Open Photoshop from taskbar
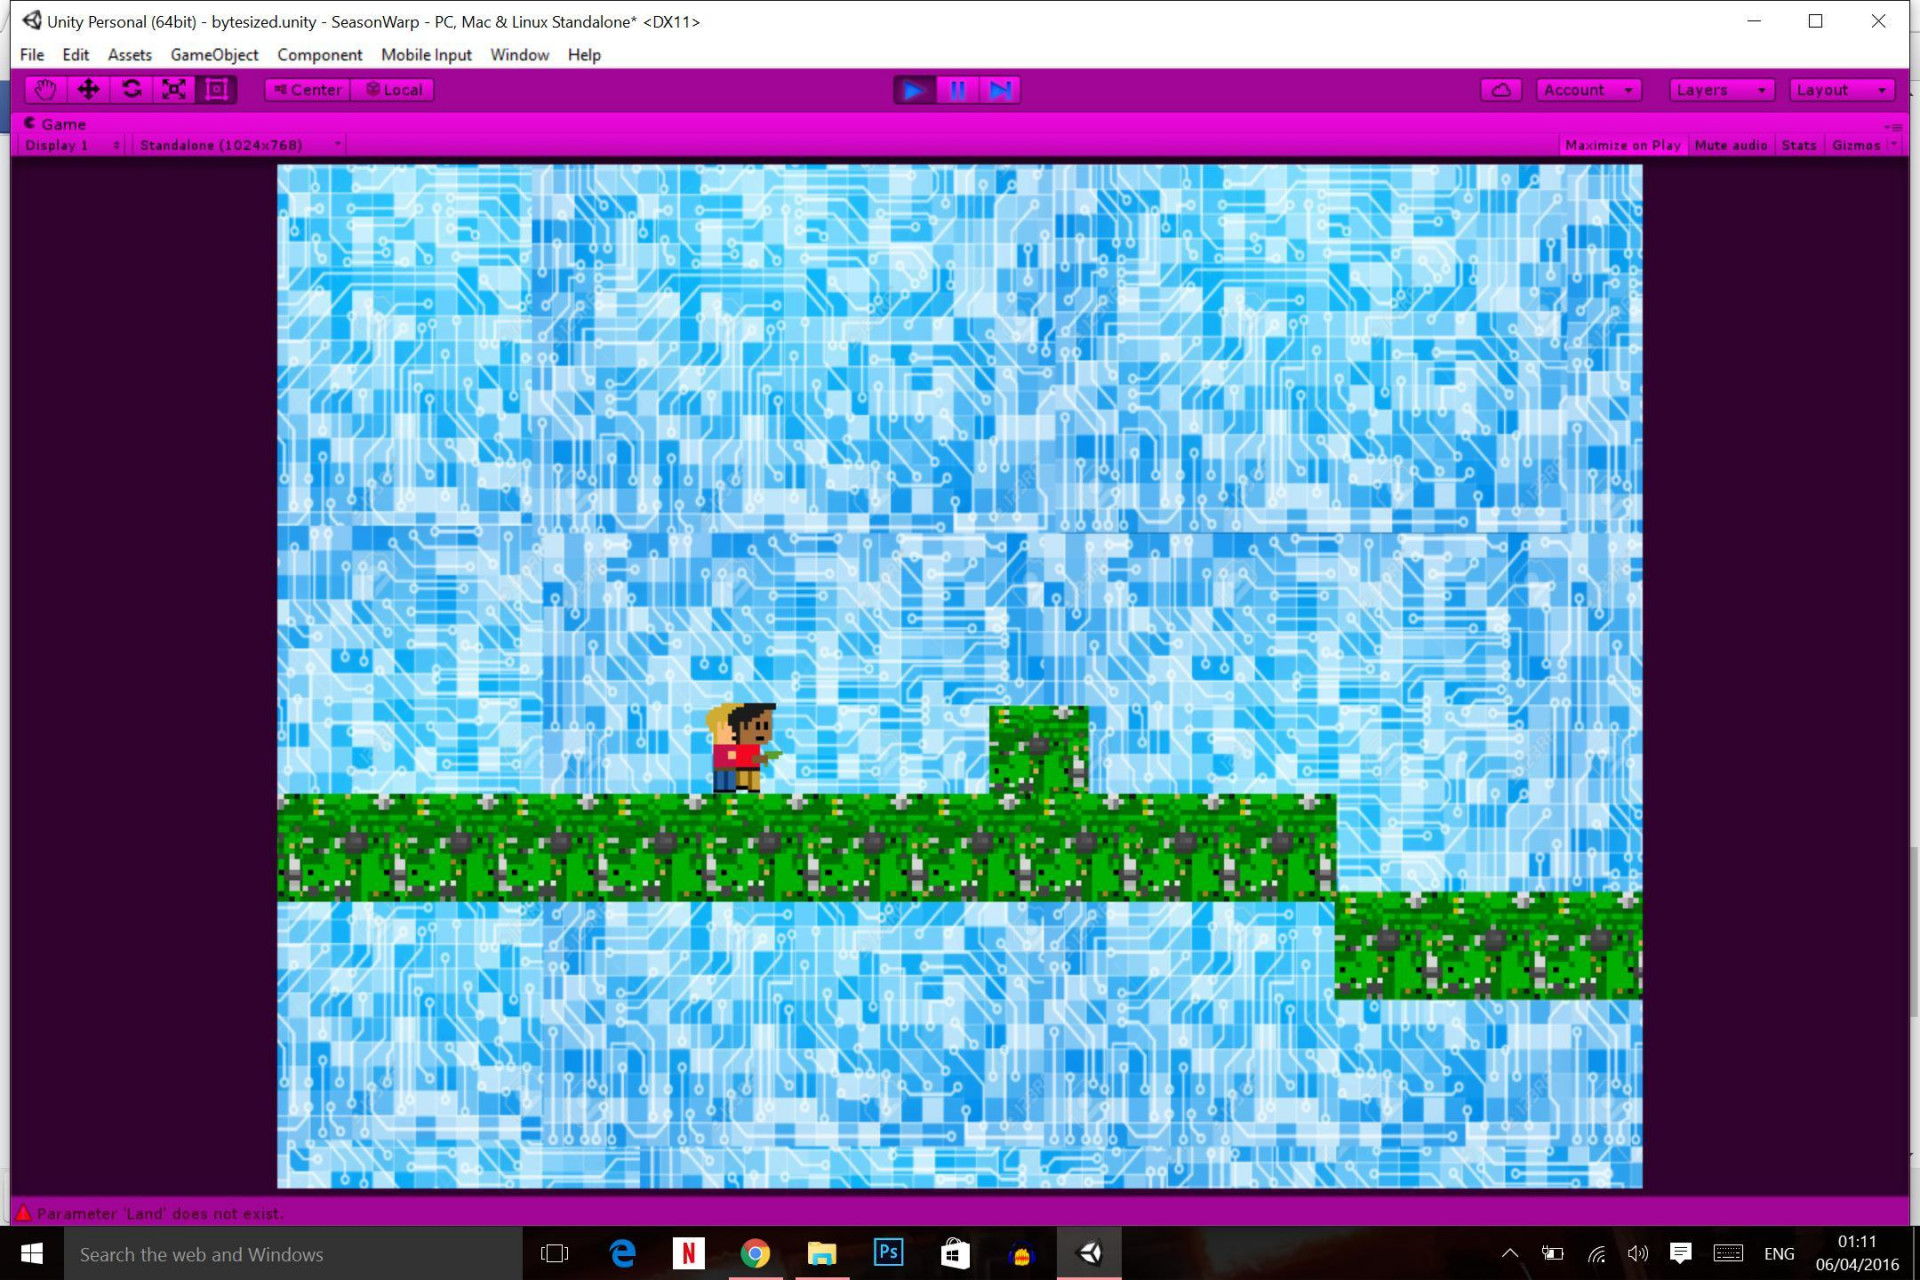1920x1280 pixels. tap(888, 1254)
